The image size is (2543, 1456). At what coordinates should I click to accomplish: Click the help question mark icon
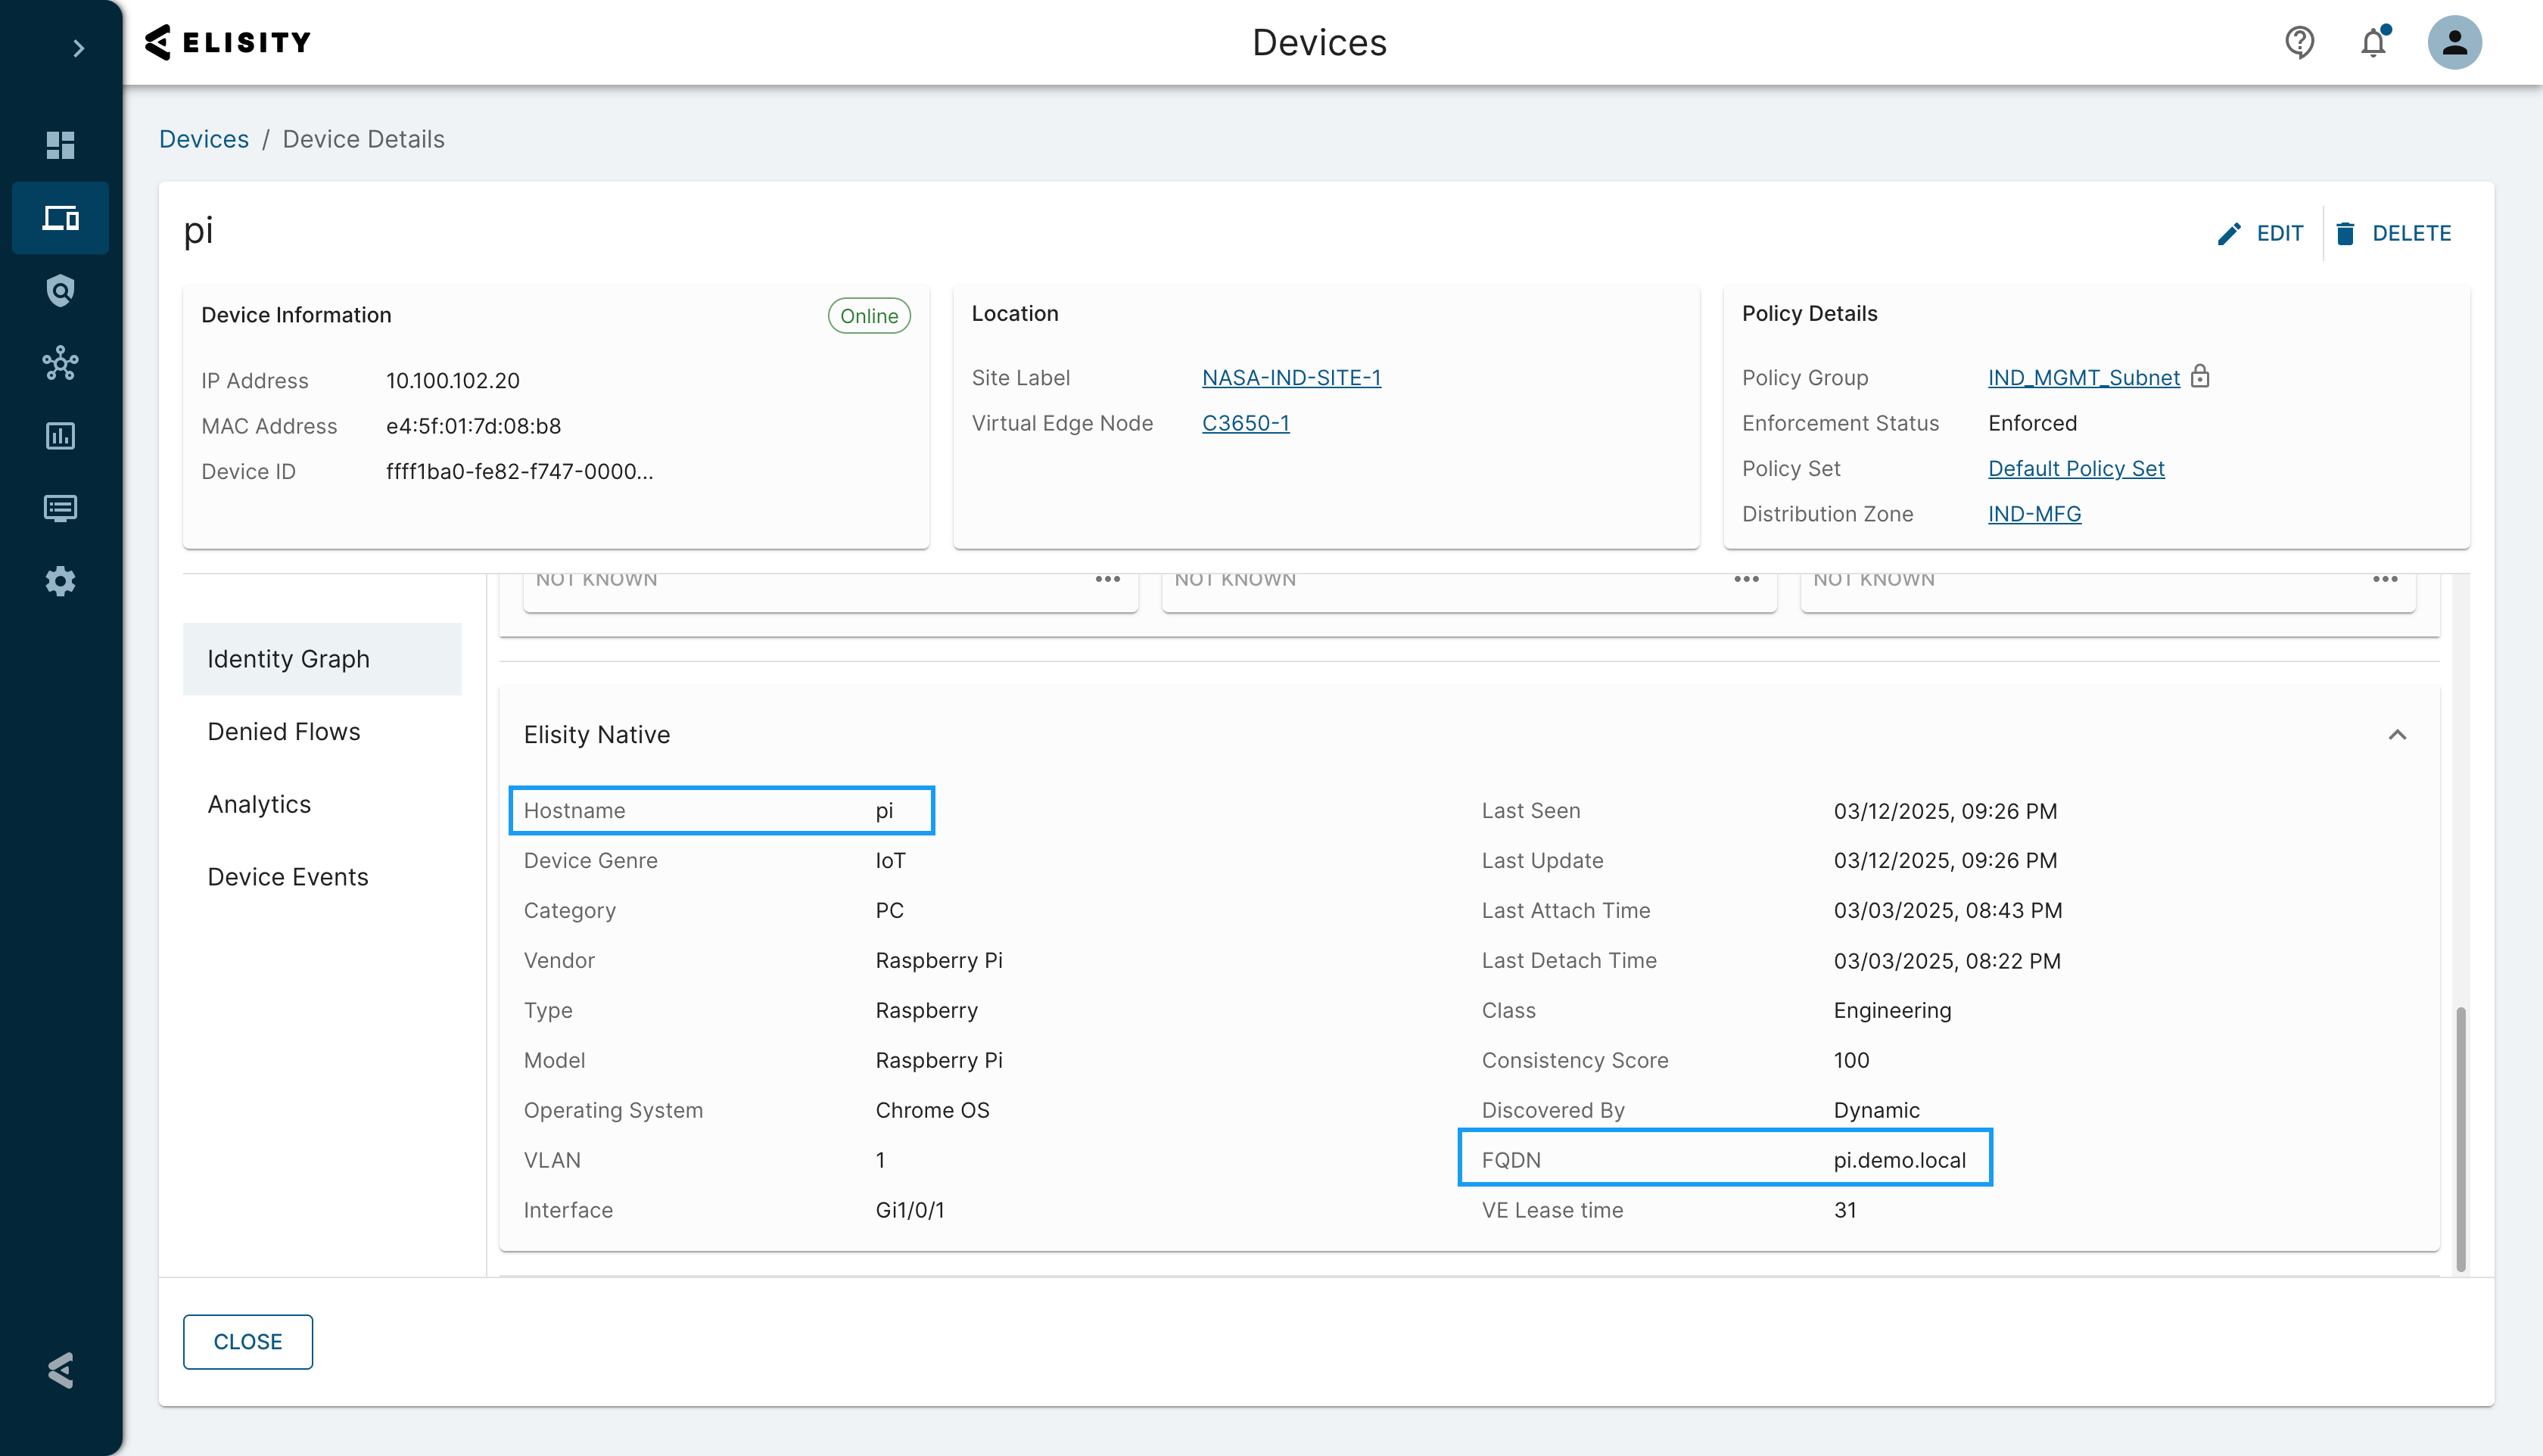click(2299, 42)
